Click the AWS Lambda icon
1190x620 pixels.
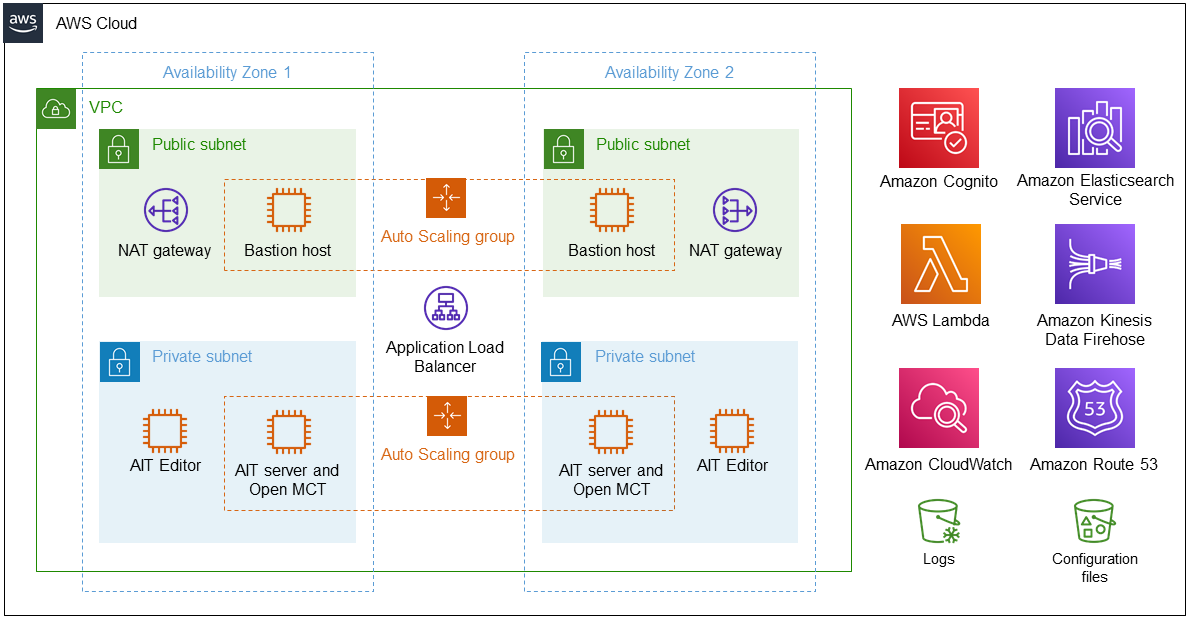pyautogui.click(x=941, y=264)
